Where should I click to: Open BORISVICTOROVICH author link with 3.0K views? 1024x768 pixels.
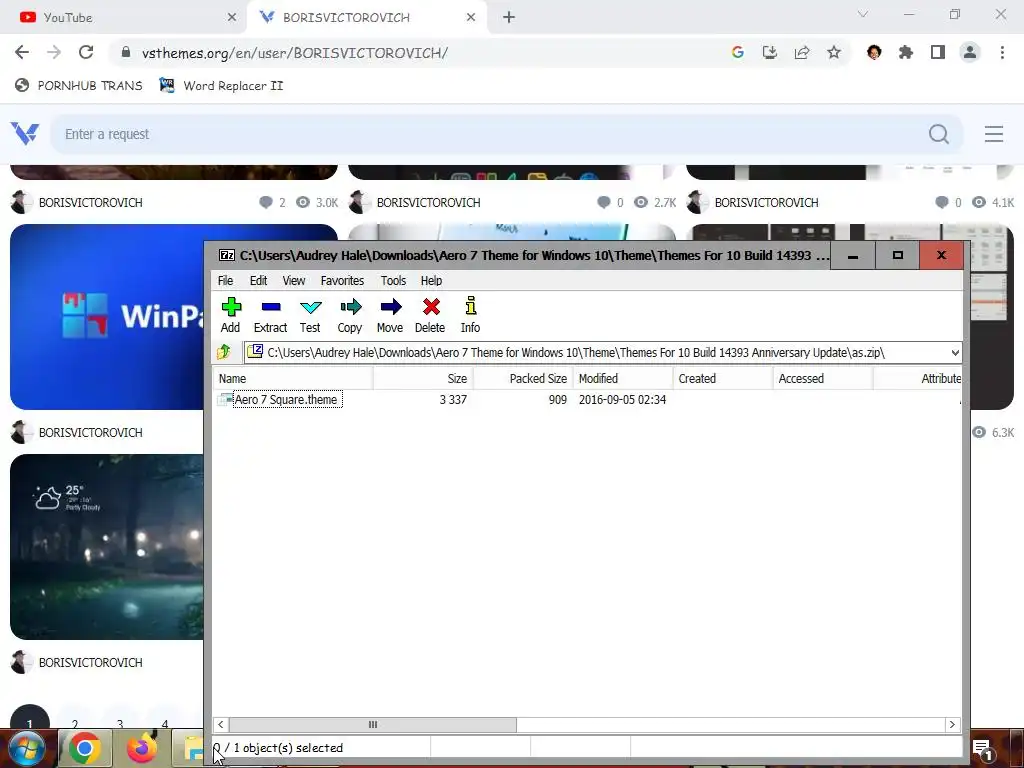pos(91,202)
